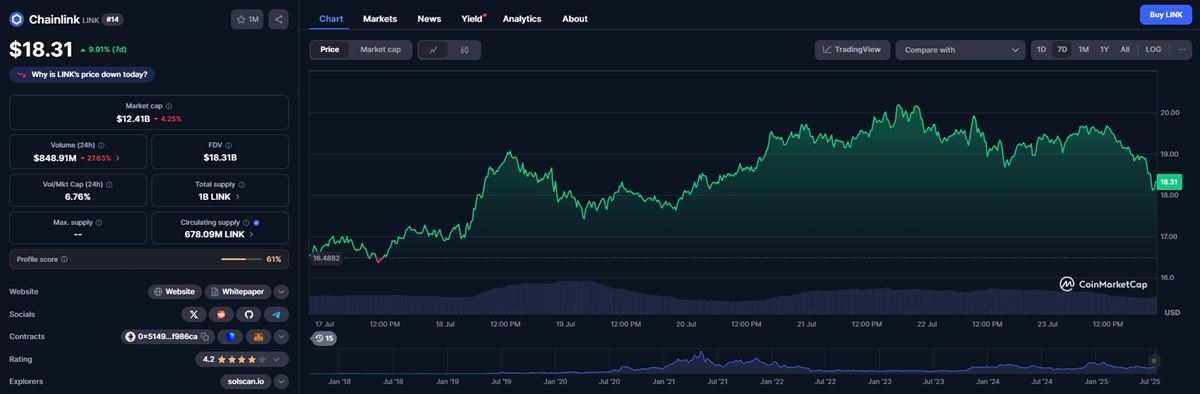Open the X (Twitter) social link

click(195, 314)
